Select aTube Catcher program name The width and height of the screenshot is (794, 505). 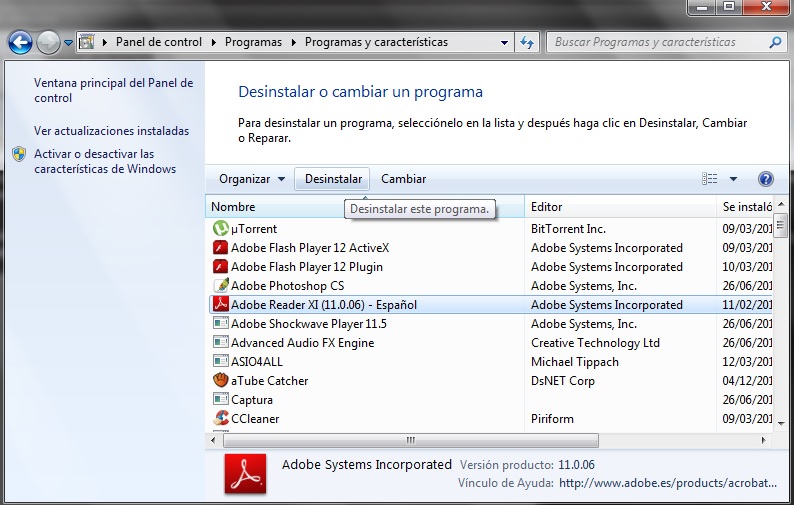[x=269, y=381]
